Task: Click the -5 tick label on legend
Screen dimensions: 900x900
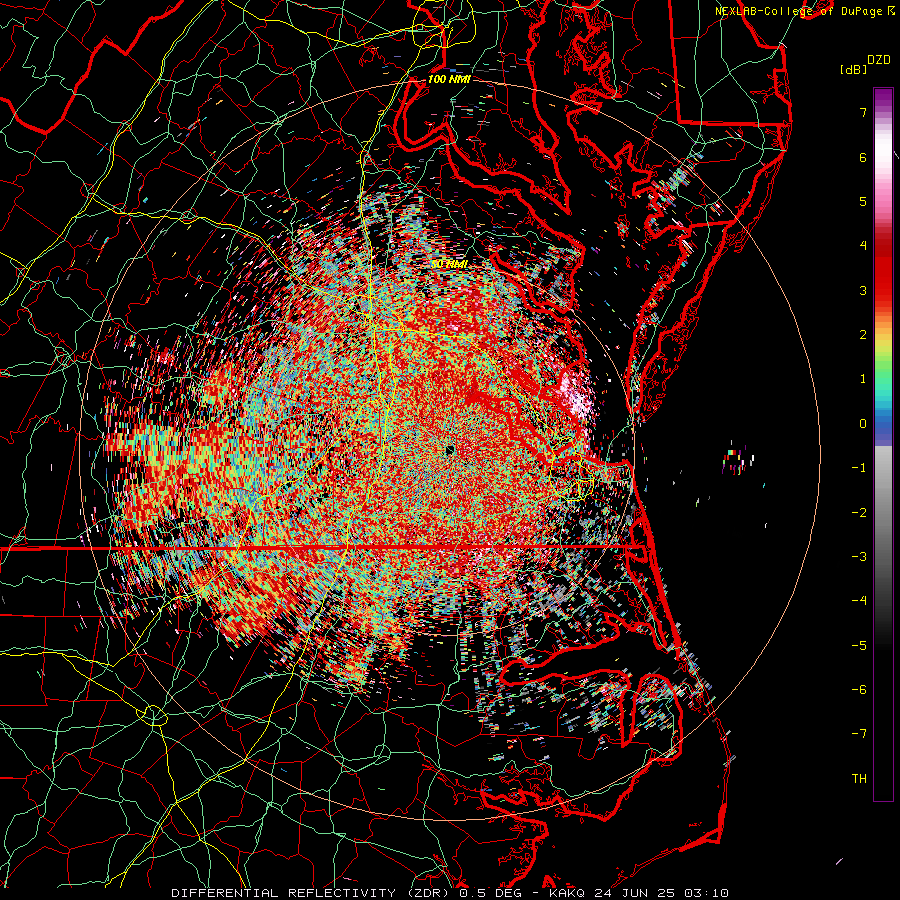Action: [859, 646]
